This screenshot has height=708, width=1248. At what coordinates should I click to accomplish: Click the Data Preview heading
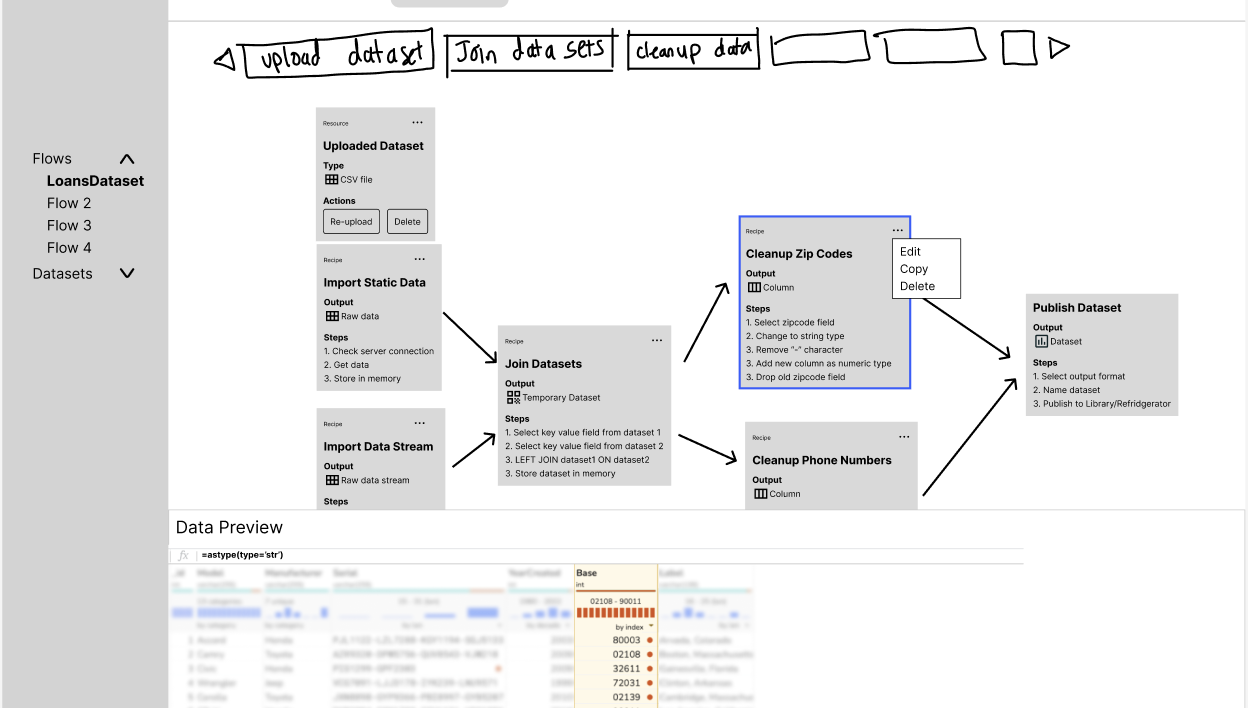point(229,527)
